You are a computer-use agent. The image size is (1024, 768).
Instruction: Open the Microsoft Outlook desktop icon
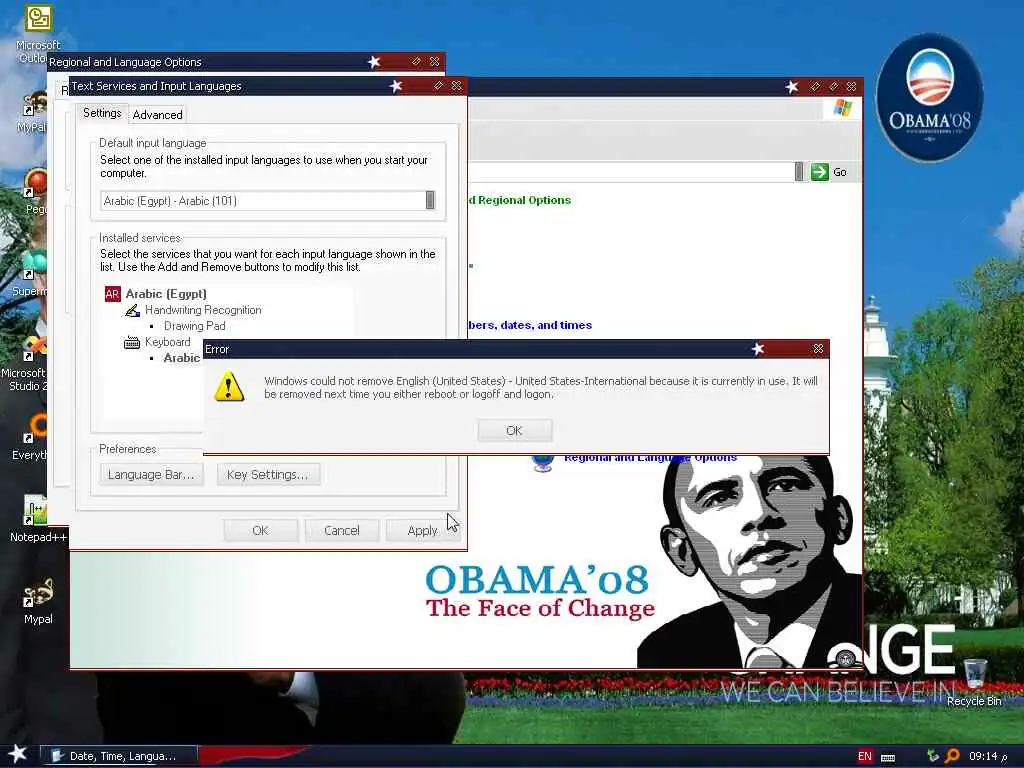pos(38,33)
